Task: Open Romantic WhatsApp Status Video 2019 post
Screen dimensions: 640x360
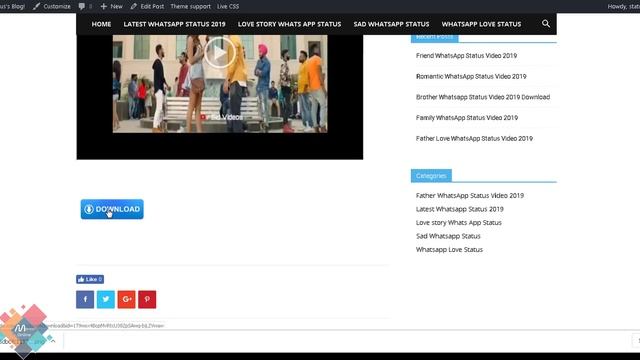Action: (x=471, y=76)
